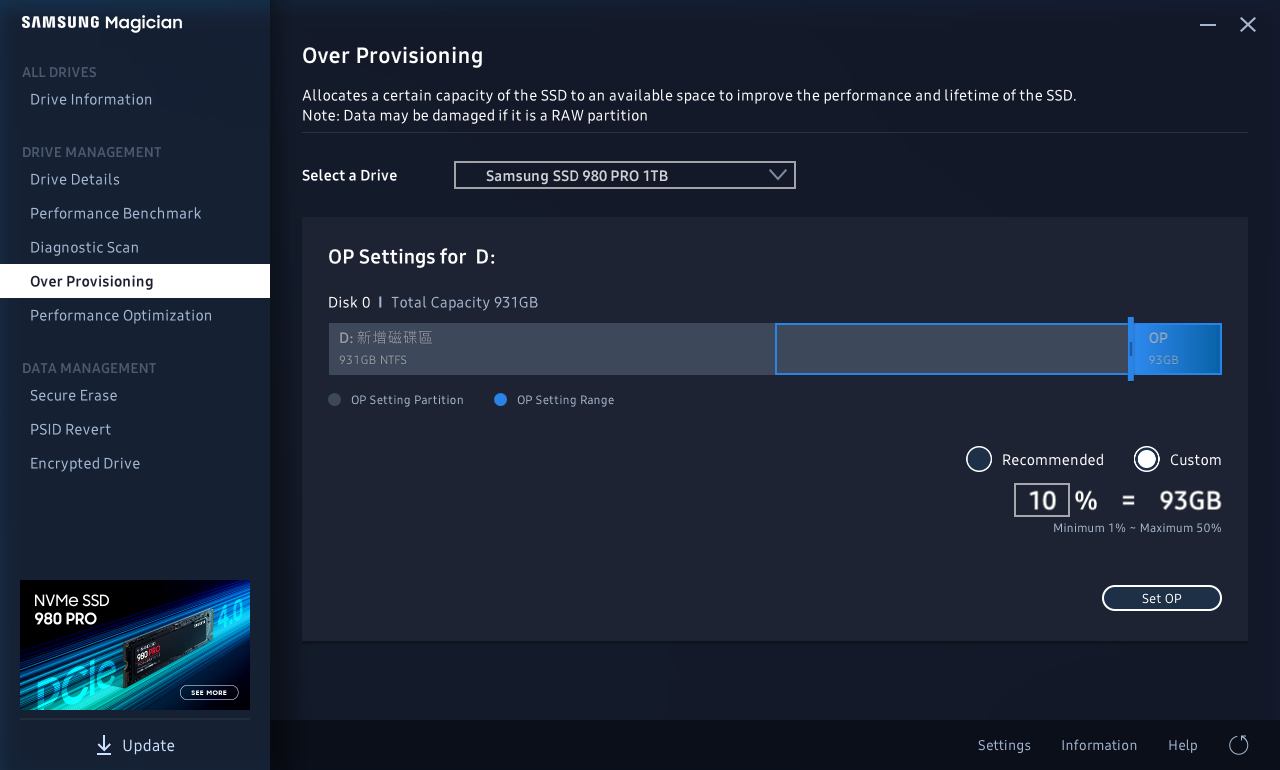Click SEE MORE on 980 PRO ad
This screenshot has height=770, width=1280.
coord(209,692)
